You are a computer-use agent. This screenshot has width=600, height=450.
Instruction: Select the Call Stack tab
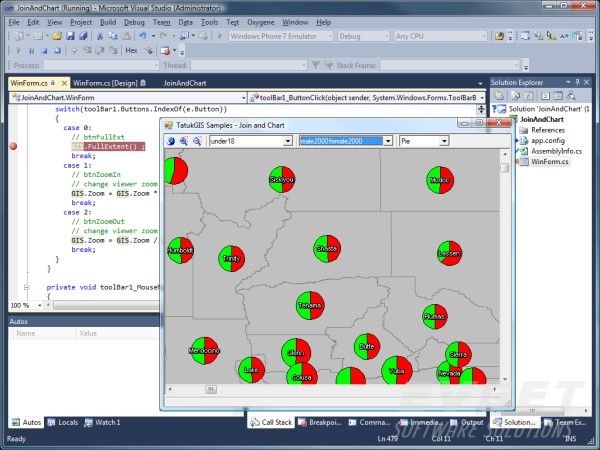coord(271,422)
